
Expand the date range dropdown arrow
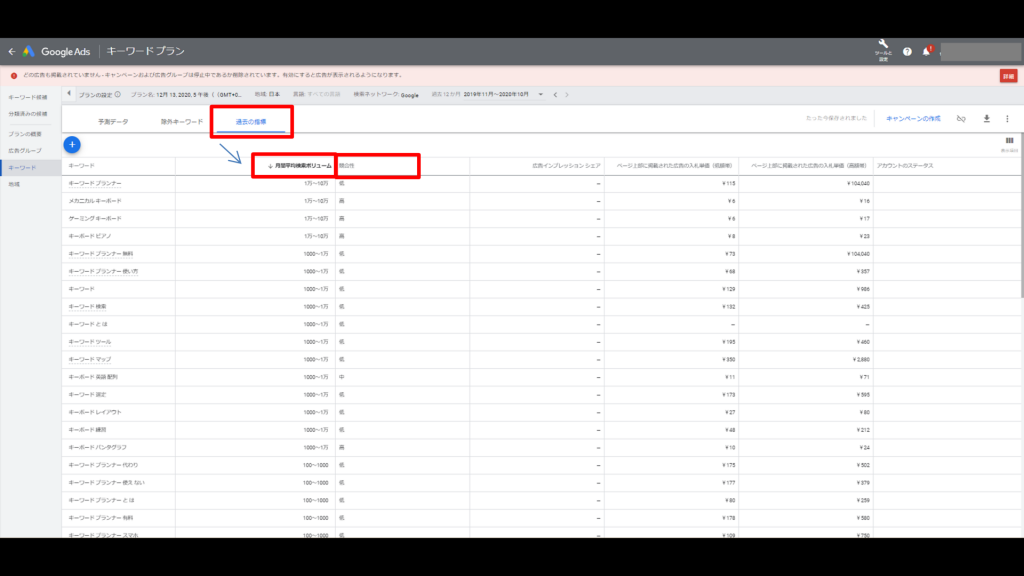point(540,95)
